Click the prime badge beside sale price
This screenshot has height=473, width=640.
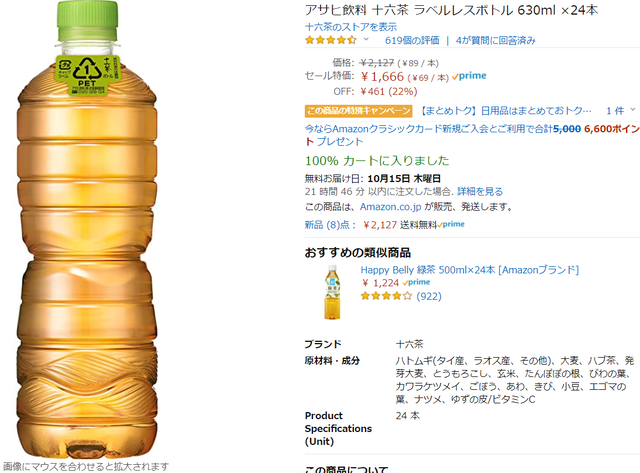469,76
